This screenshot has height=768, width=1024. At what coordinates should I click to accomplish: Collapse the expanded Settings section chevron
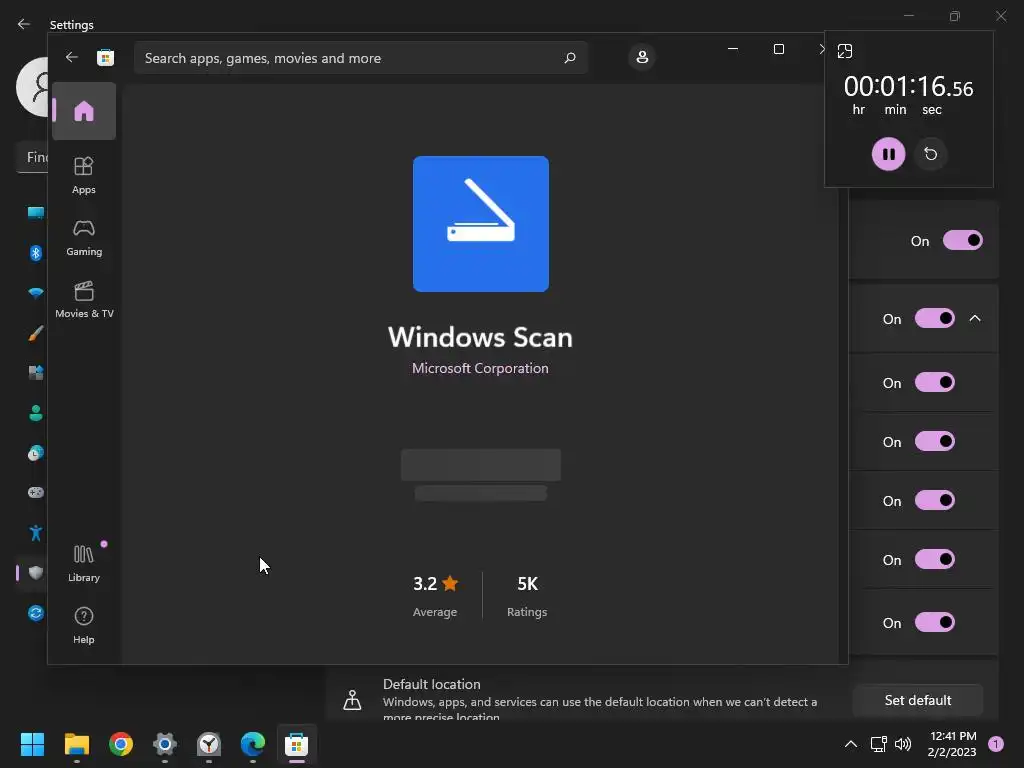[x=975, y=319]
